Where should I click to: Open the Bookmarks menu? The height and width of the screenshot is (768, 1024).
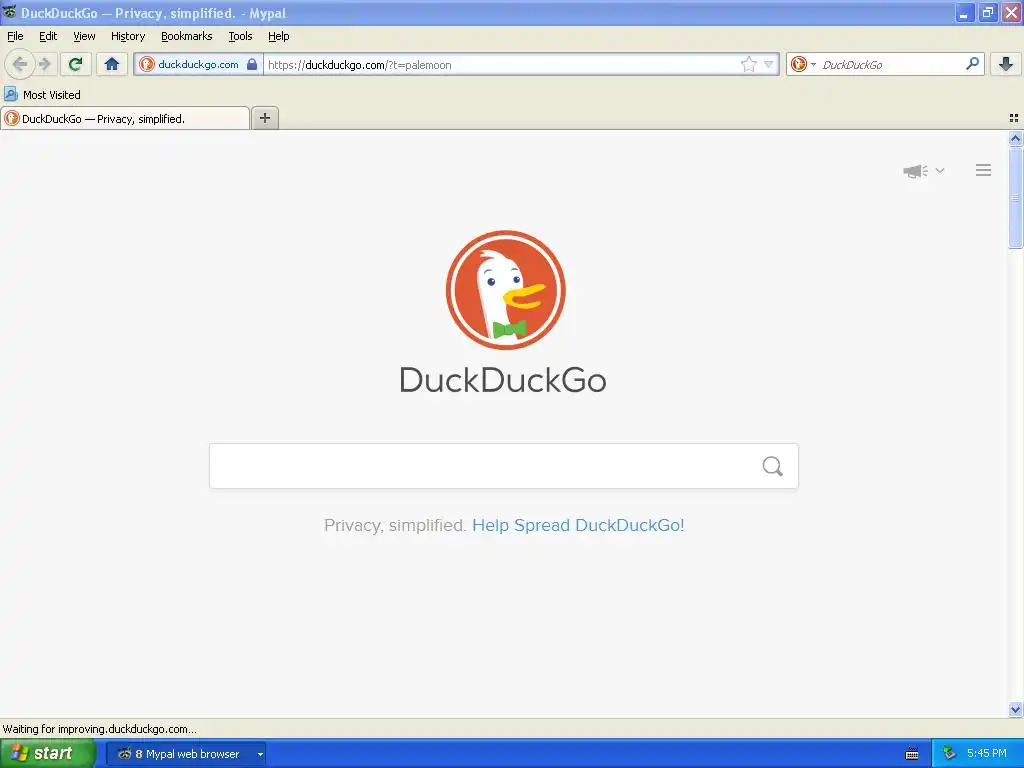187,36
